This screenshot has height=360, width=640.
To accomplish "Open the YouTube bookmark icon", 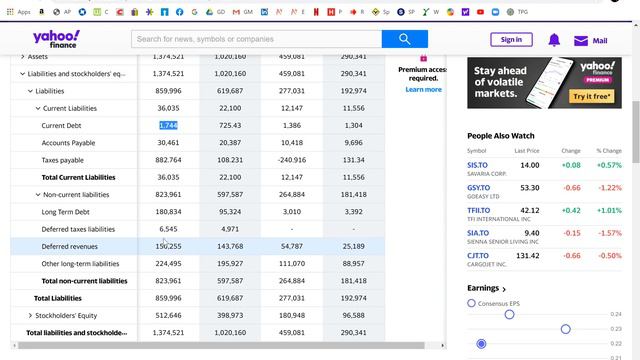I will (x=480, y=12).
